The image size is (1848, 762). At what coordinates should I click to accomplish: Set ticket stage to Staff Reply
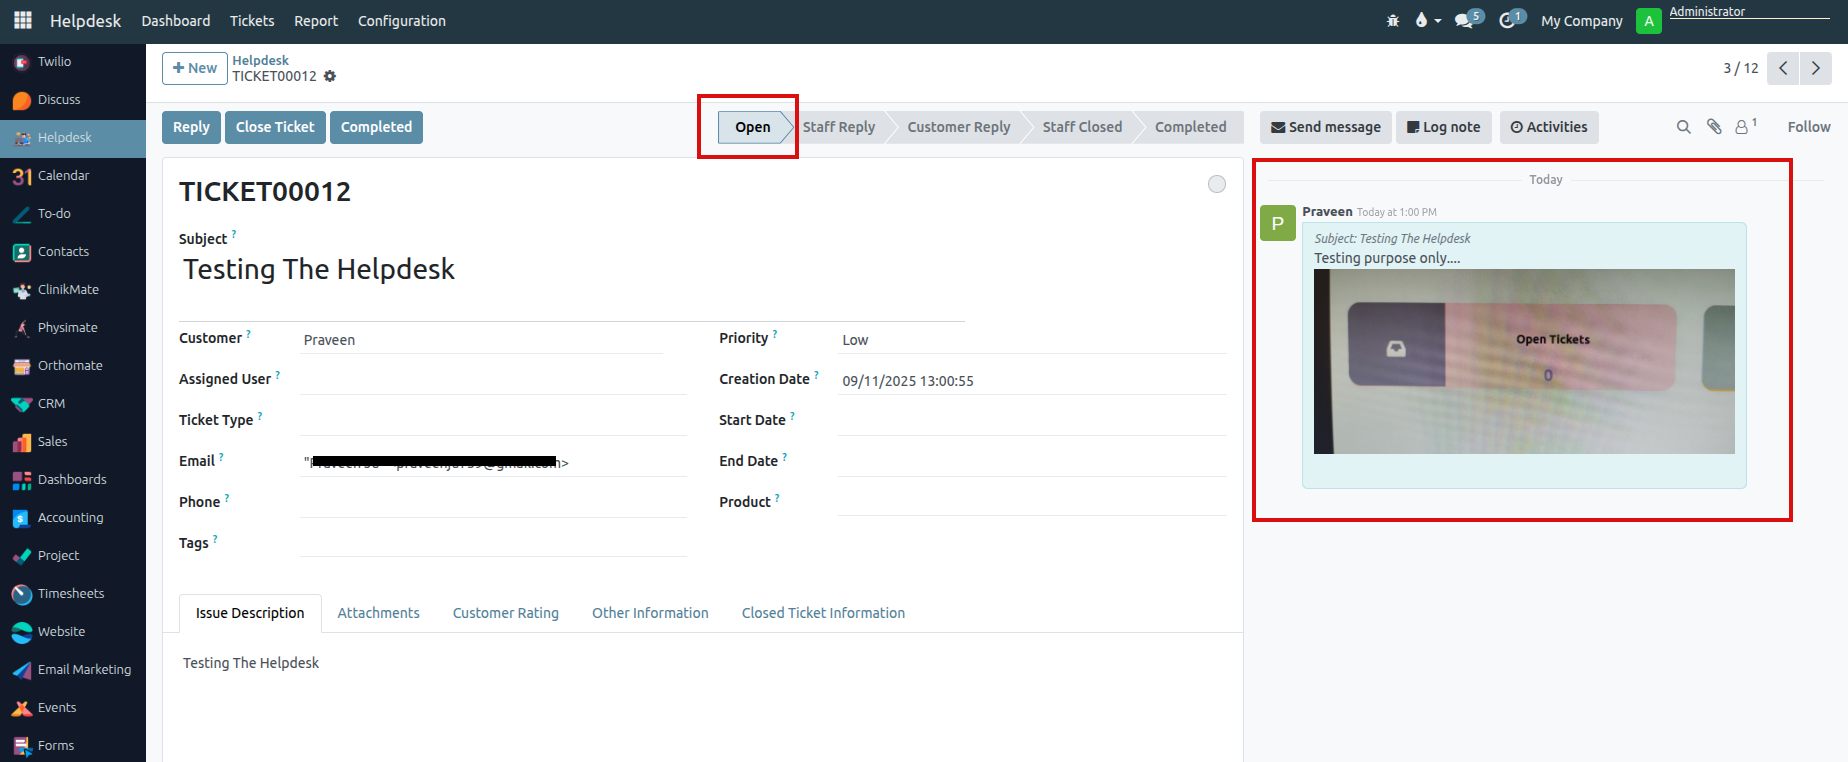tap(838, 127)
